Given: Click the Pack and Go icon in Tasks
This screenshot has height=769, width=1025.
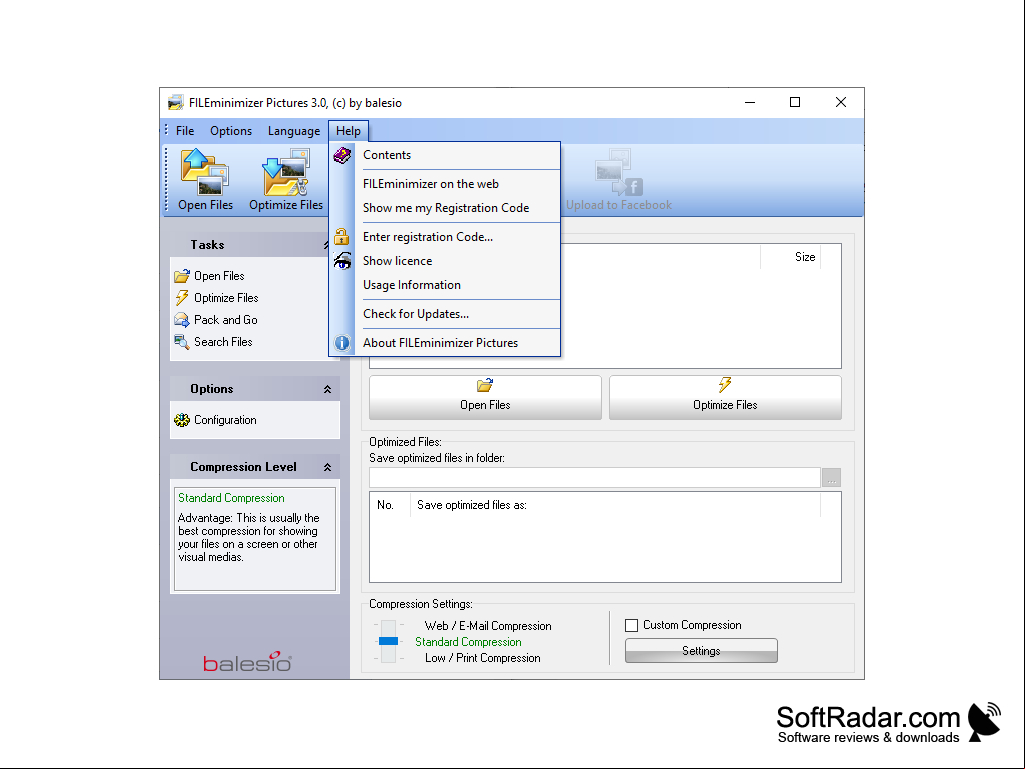Looking at the screenshot, I should pyautogui.click(x=182, y=320).
